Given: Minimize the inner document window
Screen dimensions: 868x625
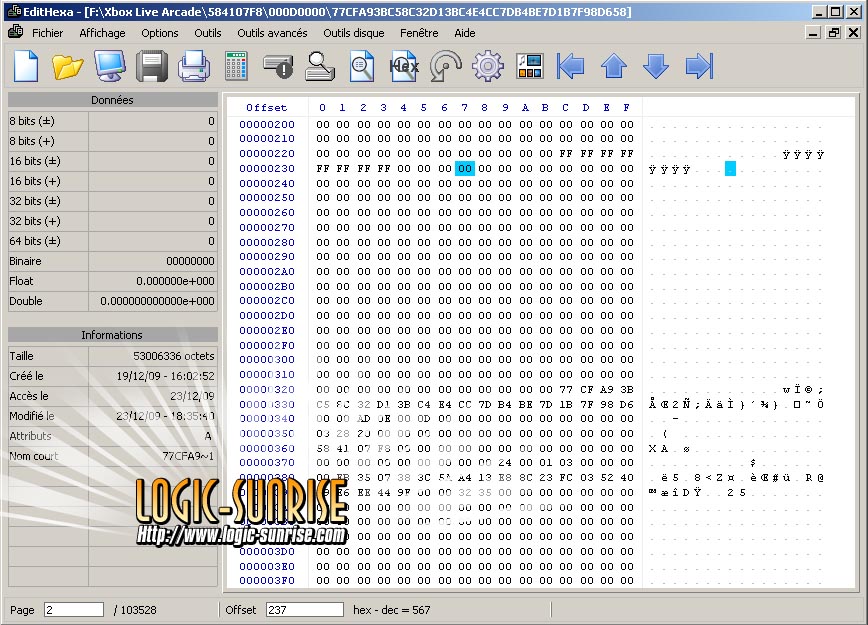Looking at the screenshot, I should pos(813,33).
